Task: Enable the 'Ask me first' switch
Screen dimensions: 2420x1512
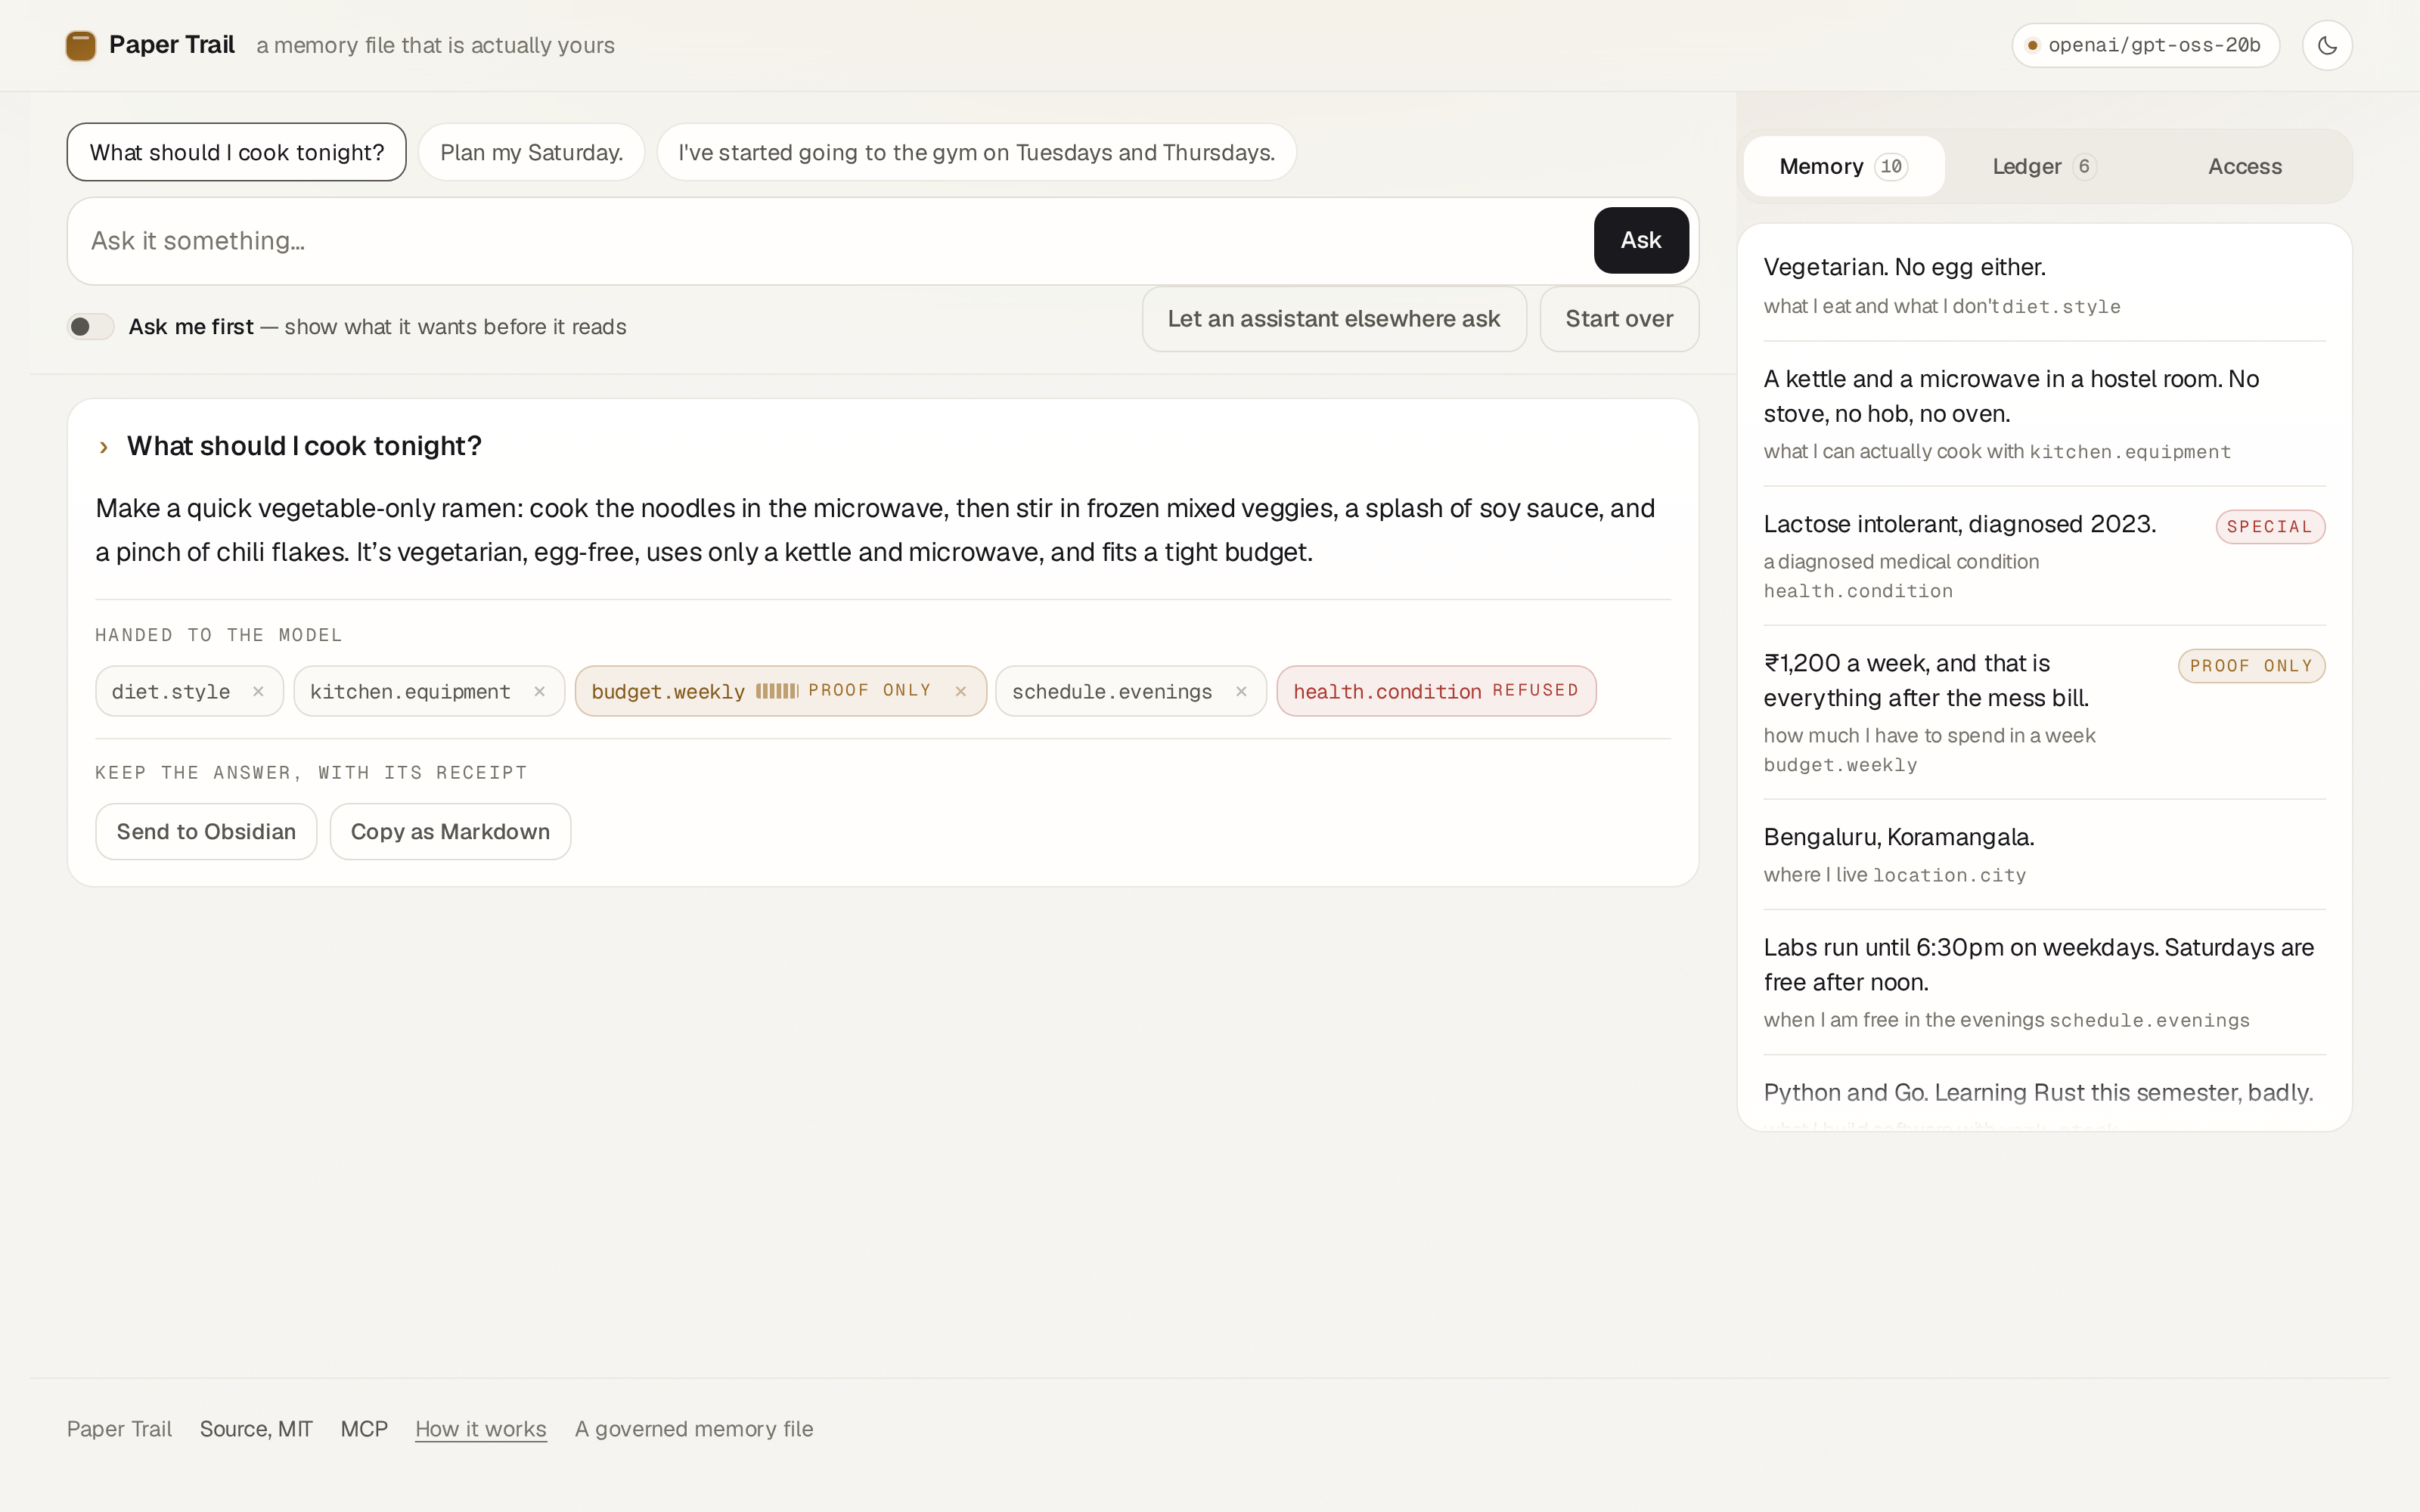Action: pyautogui.click(x=91, y=327)
